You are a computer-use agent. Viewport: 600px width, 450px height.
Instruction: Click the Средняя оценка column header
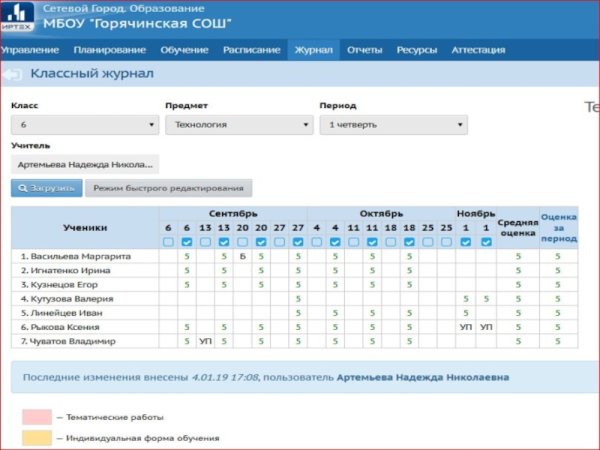coord(518,228)
